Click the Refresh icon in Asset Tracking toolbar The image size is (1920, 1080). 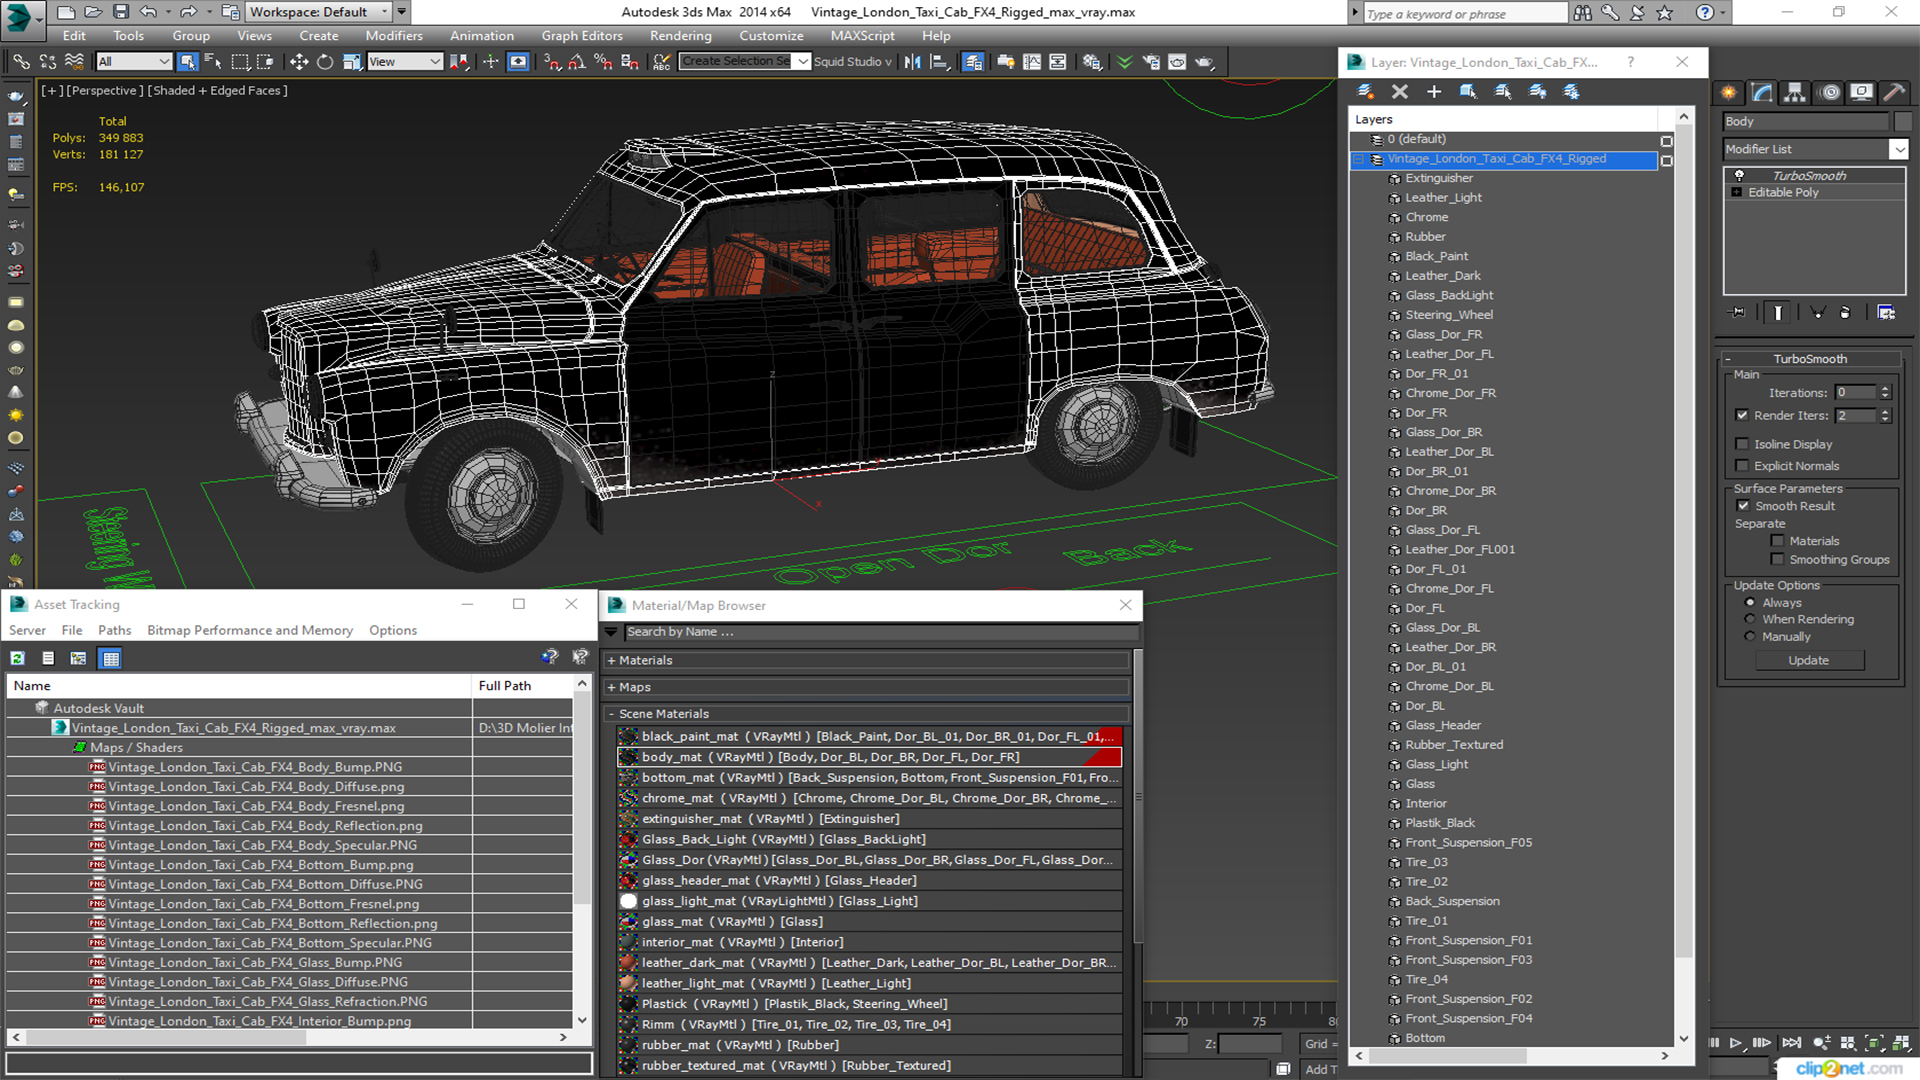point(18,658)
